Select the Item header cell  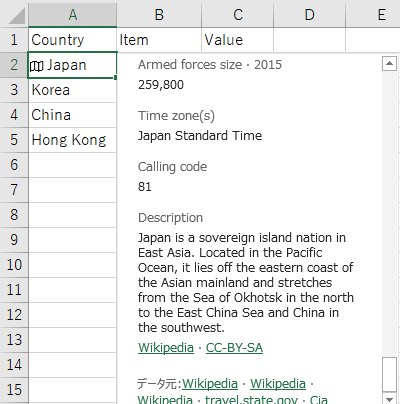click(159, 40)
